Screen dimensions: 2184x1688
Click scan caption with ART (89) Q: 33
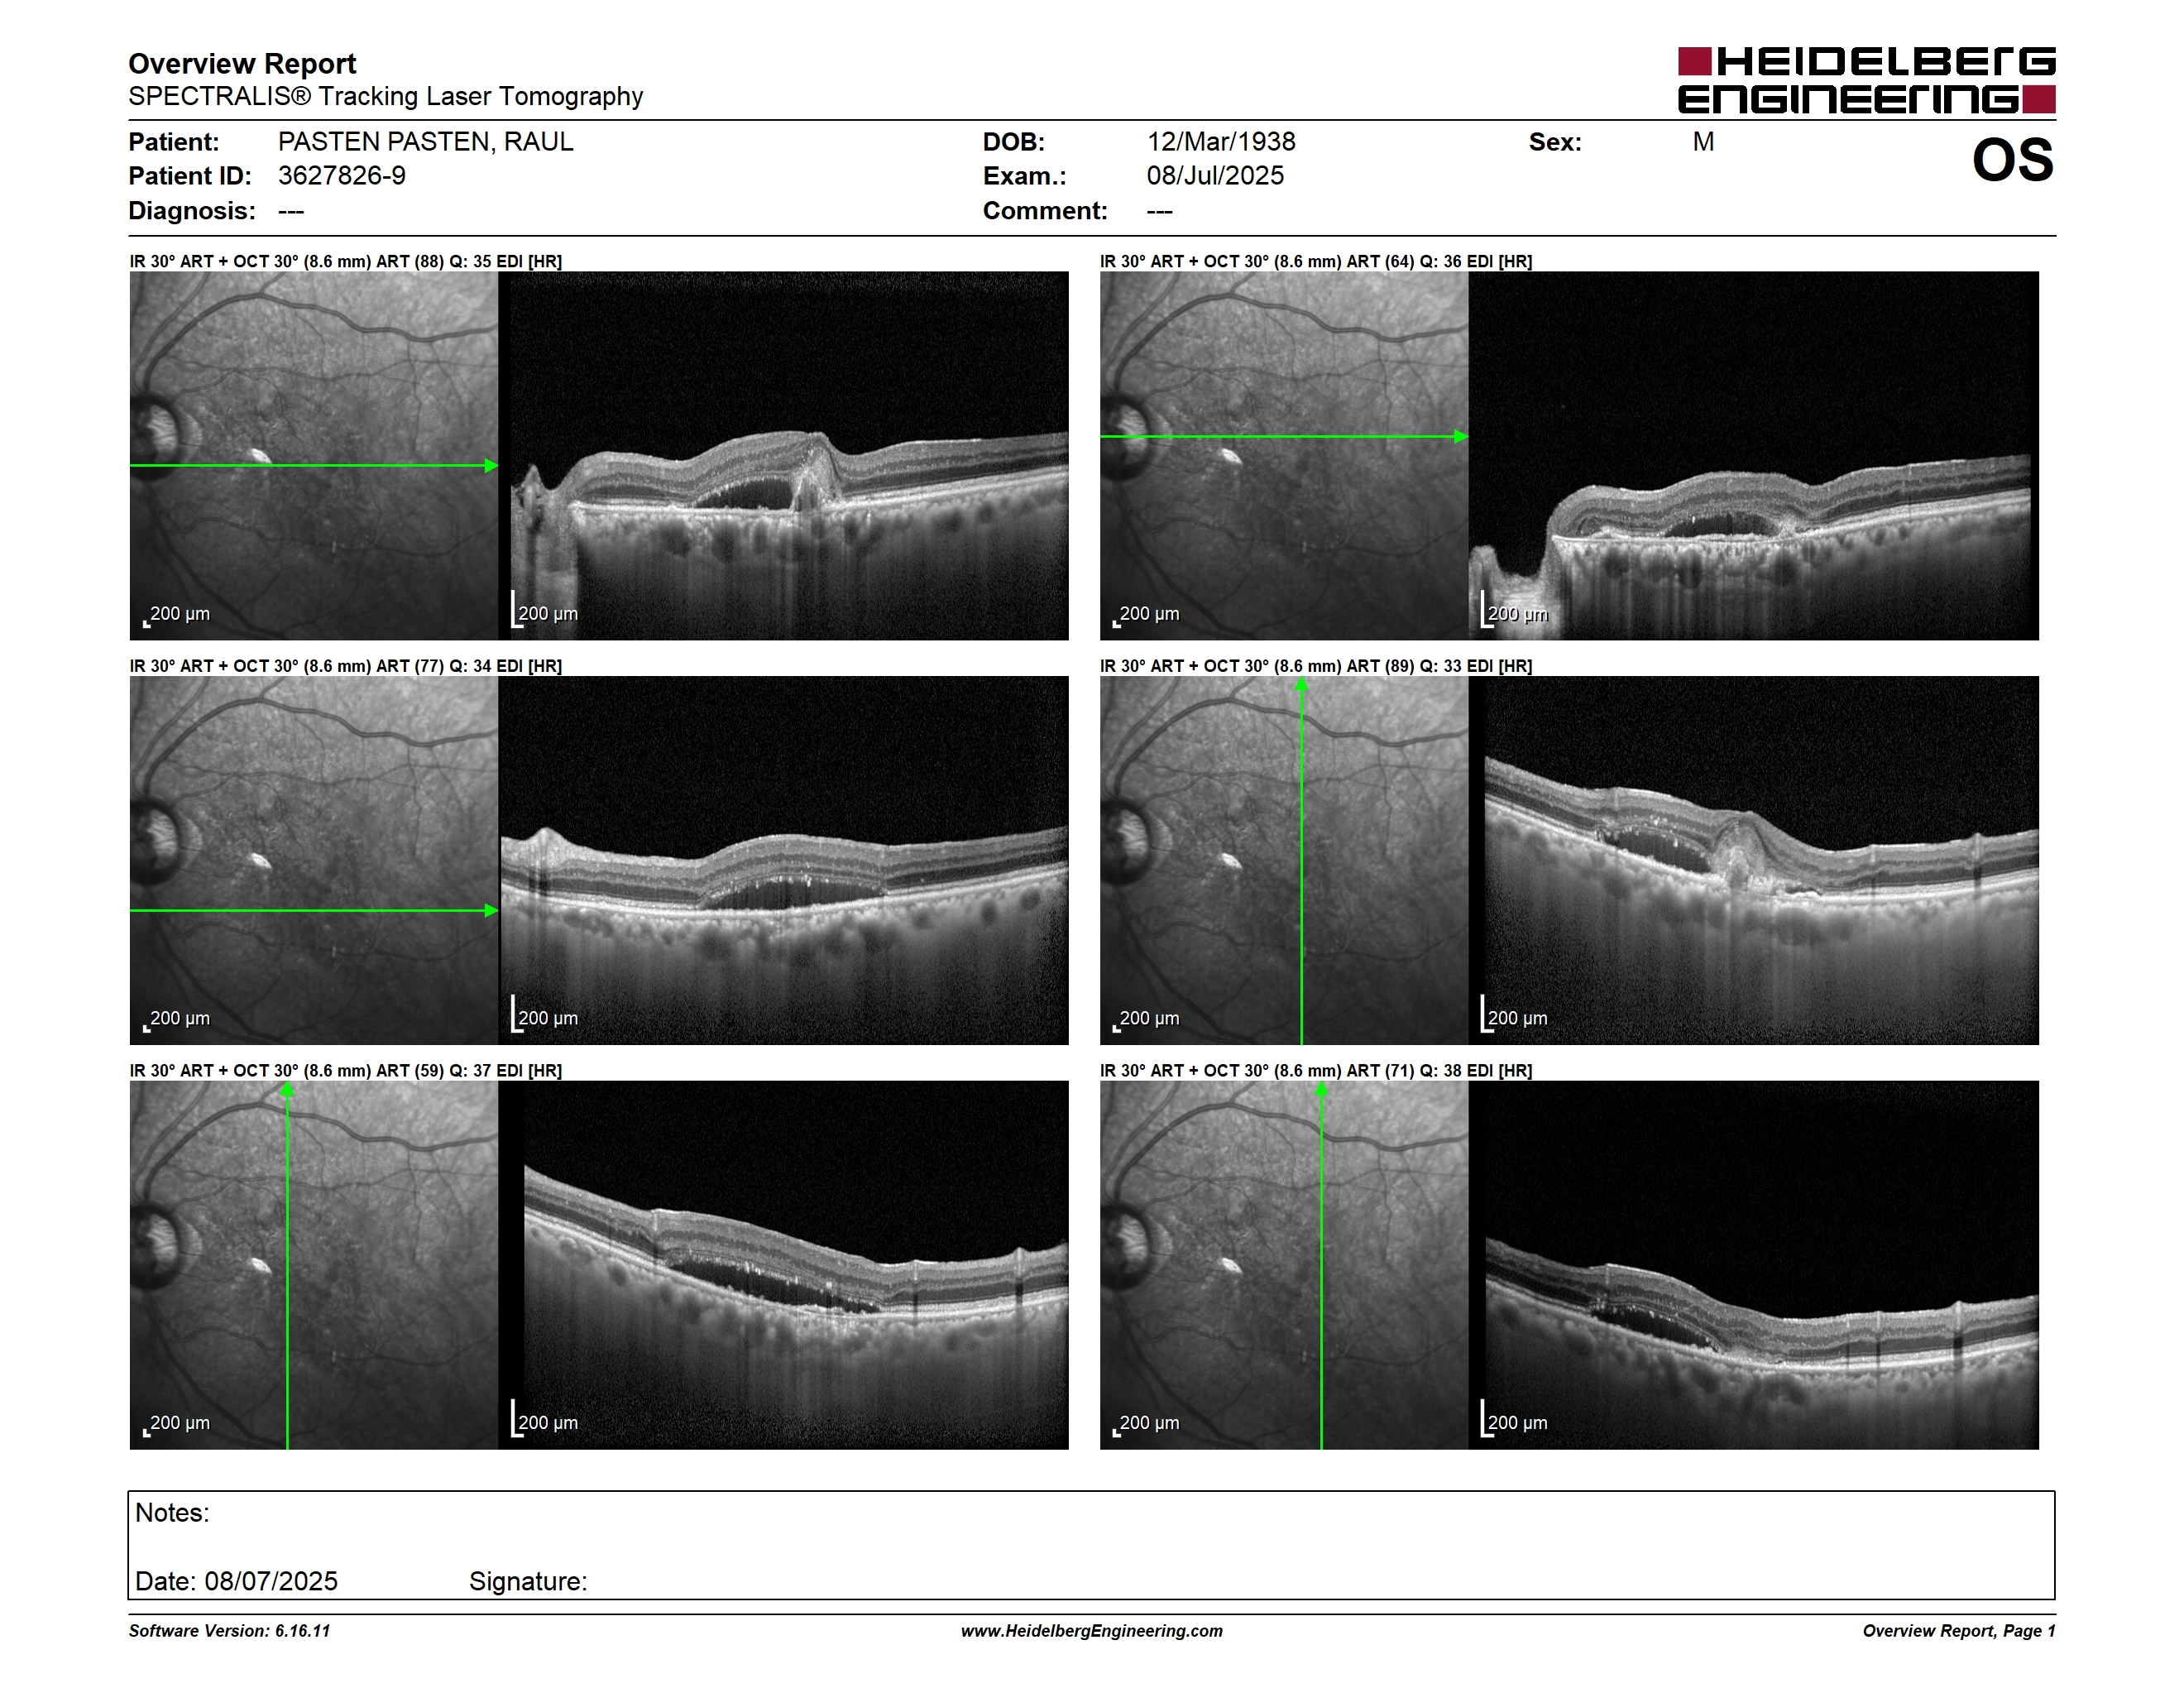tap(1316, 666)
